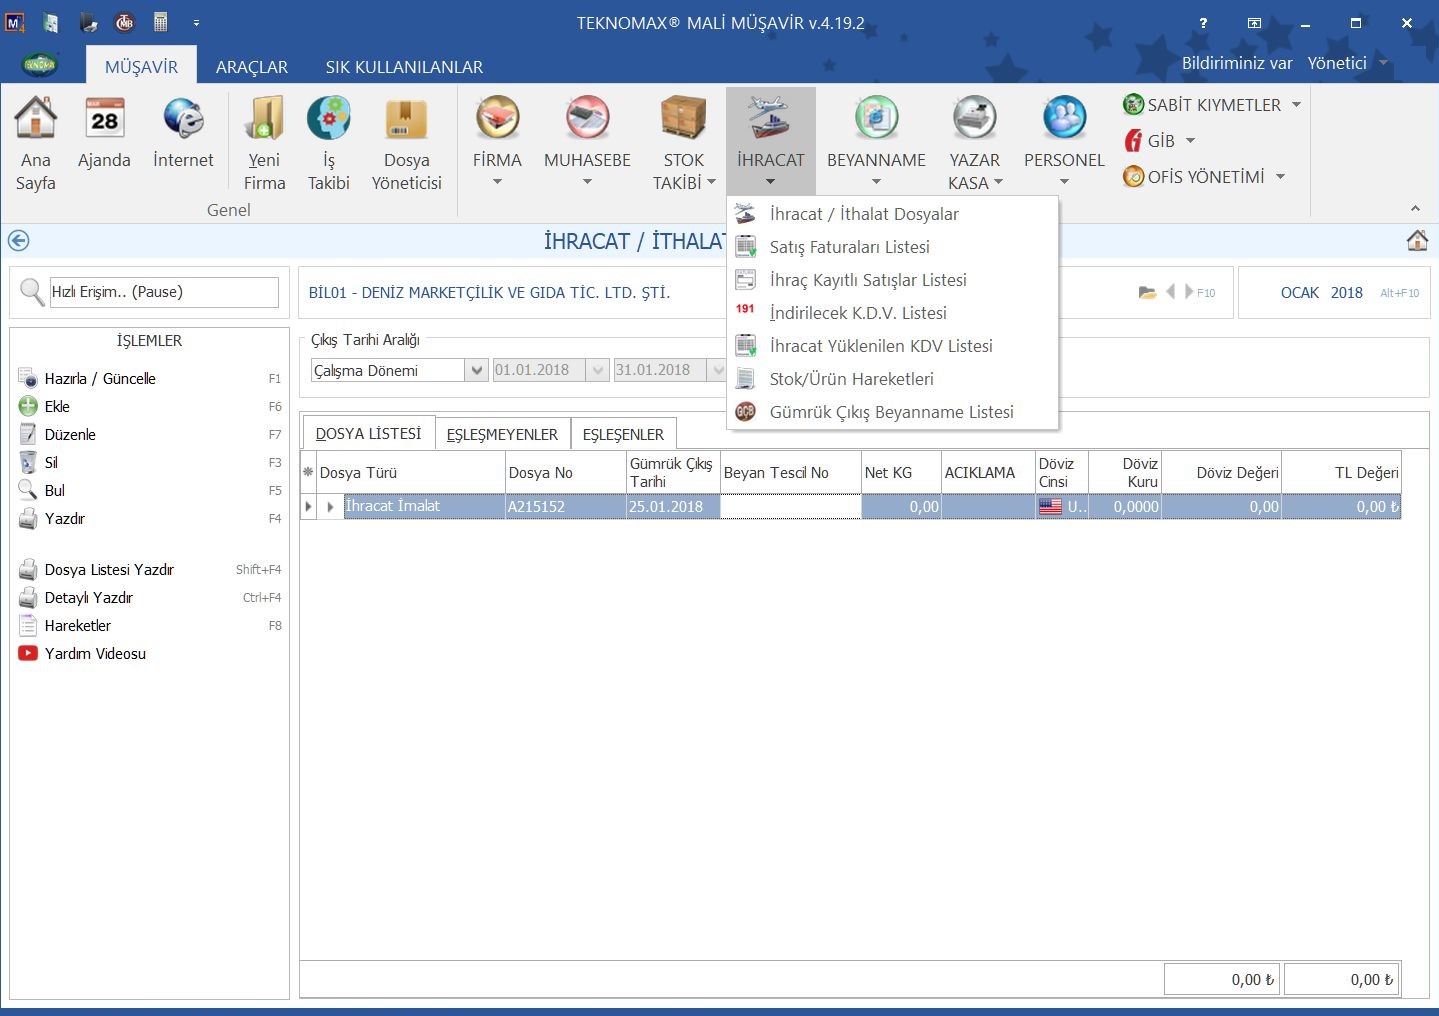This screenshot has width=1439, height=1016.
Task: Open the Ajanda calendar icon
Action: (x=104, y=120)
